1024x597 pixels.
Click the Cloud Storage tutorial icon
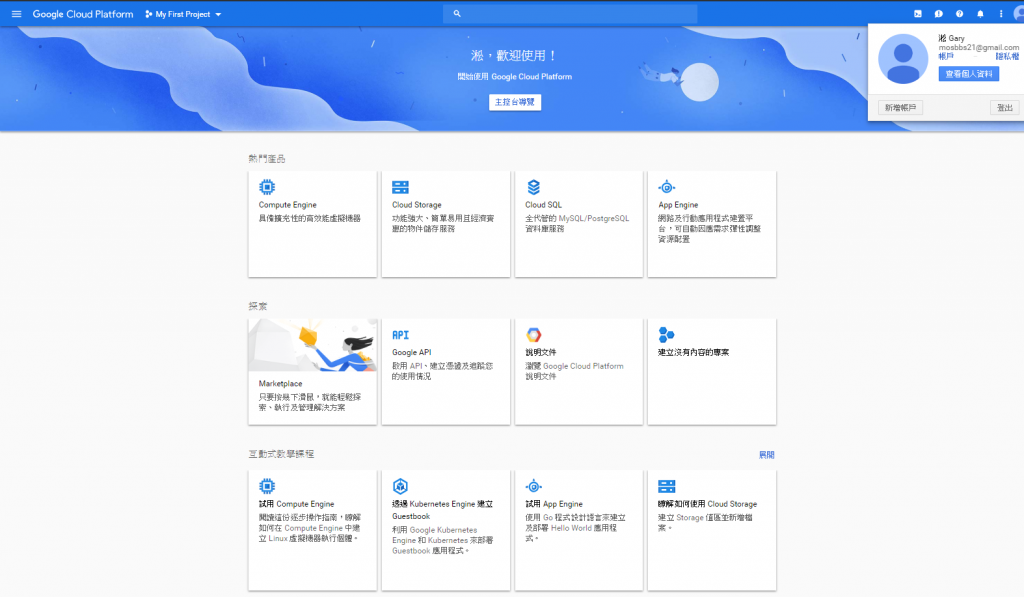pyautogui.click(x=666, y=486)
